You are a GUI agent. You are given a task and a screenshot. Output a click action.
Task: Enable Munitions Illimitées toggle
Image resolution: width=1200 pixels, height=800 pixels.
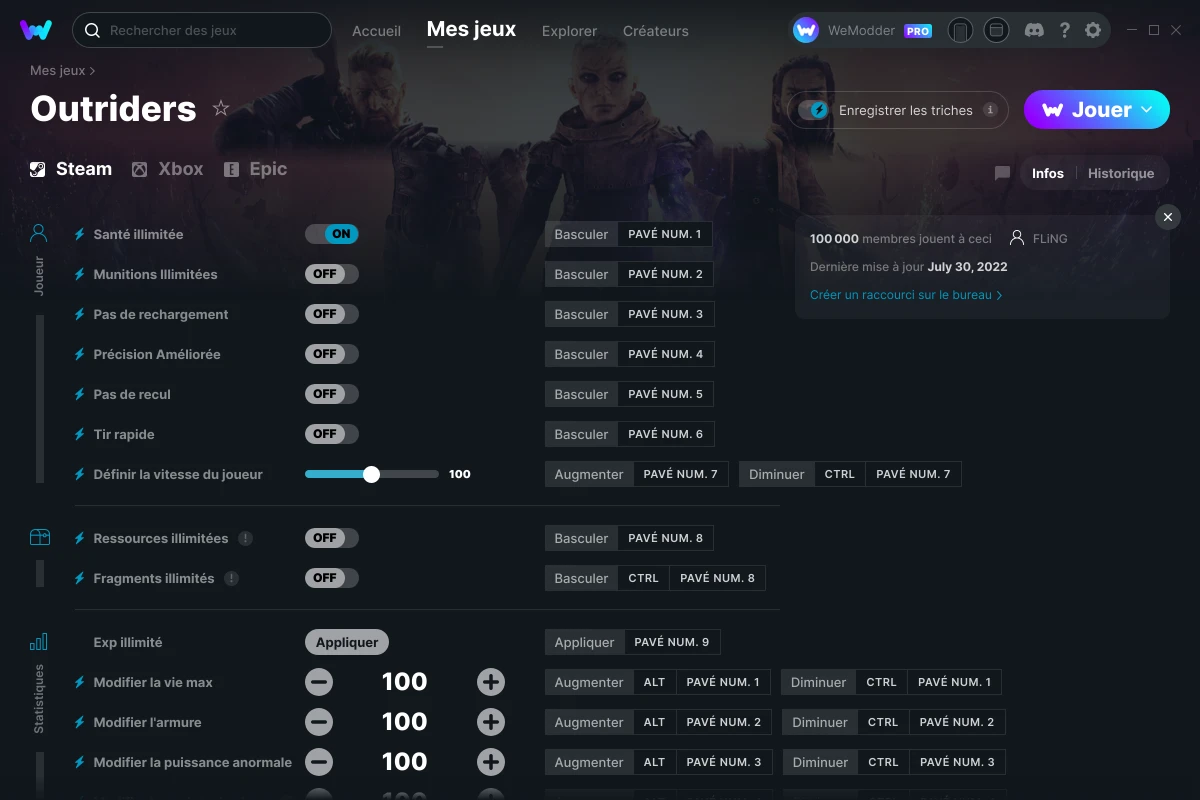point(332,274)
